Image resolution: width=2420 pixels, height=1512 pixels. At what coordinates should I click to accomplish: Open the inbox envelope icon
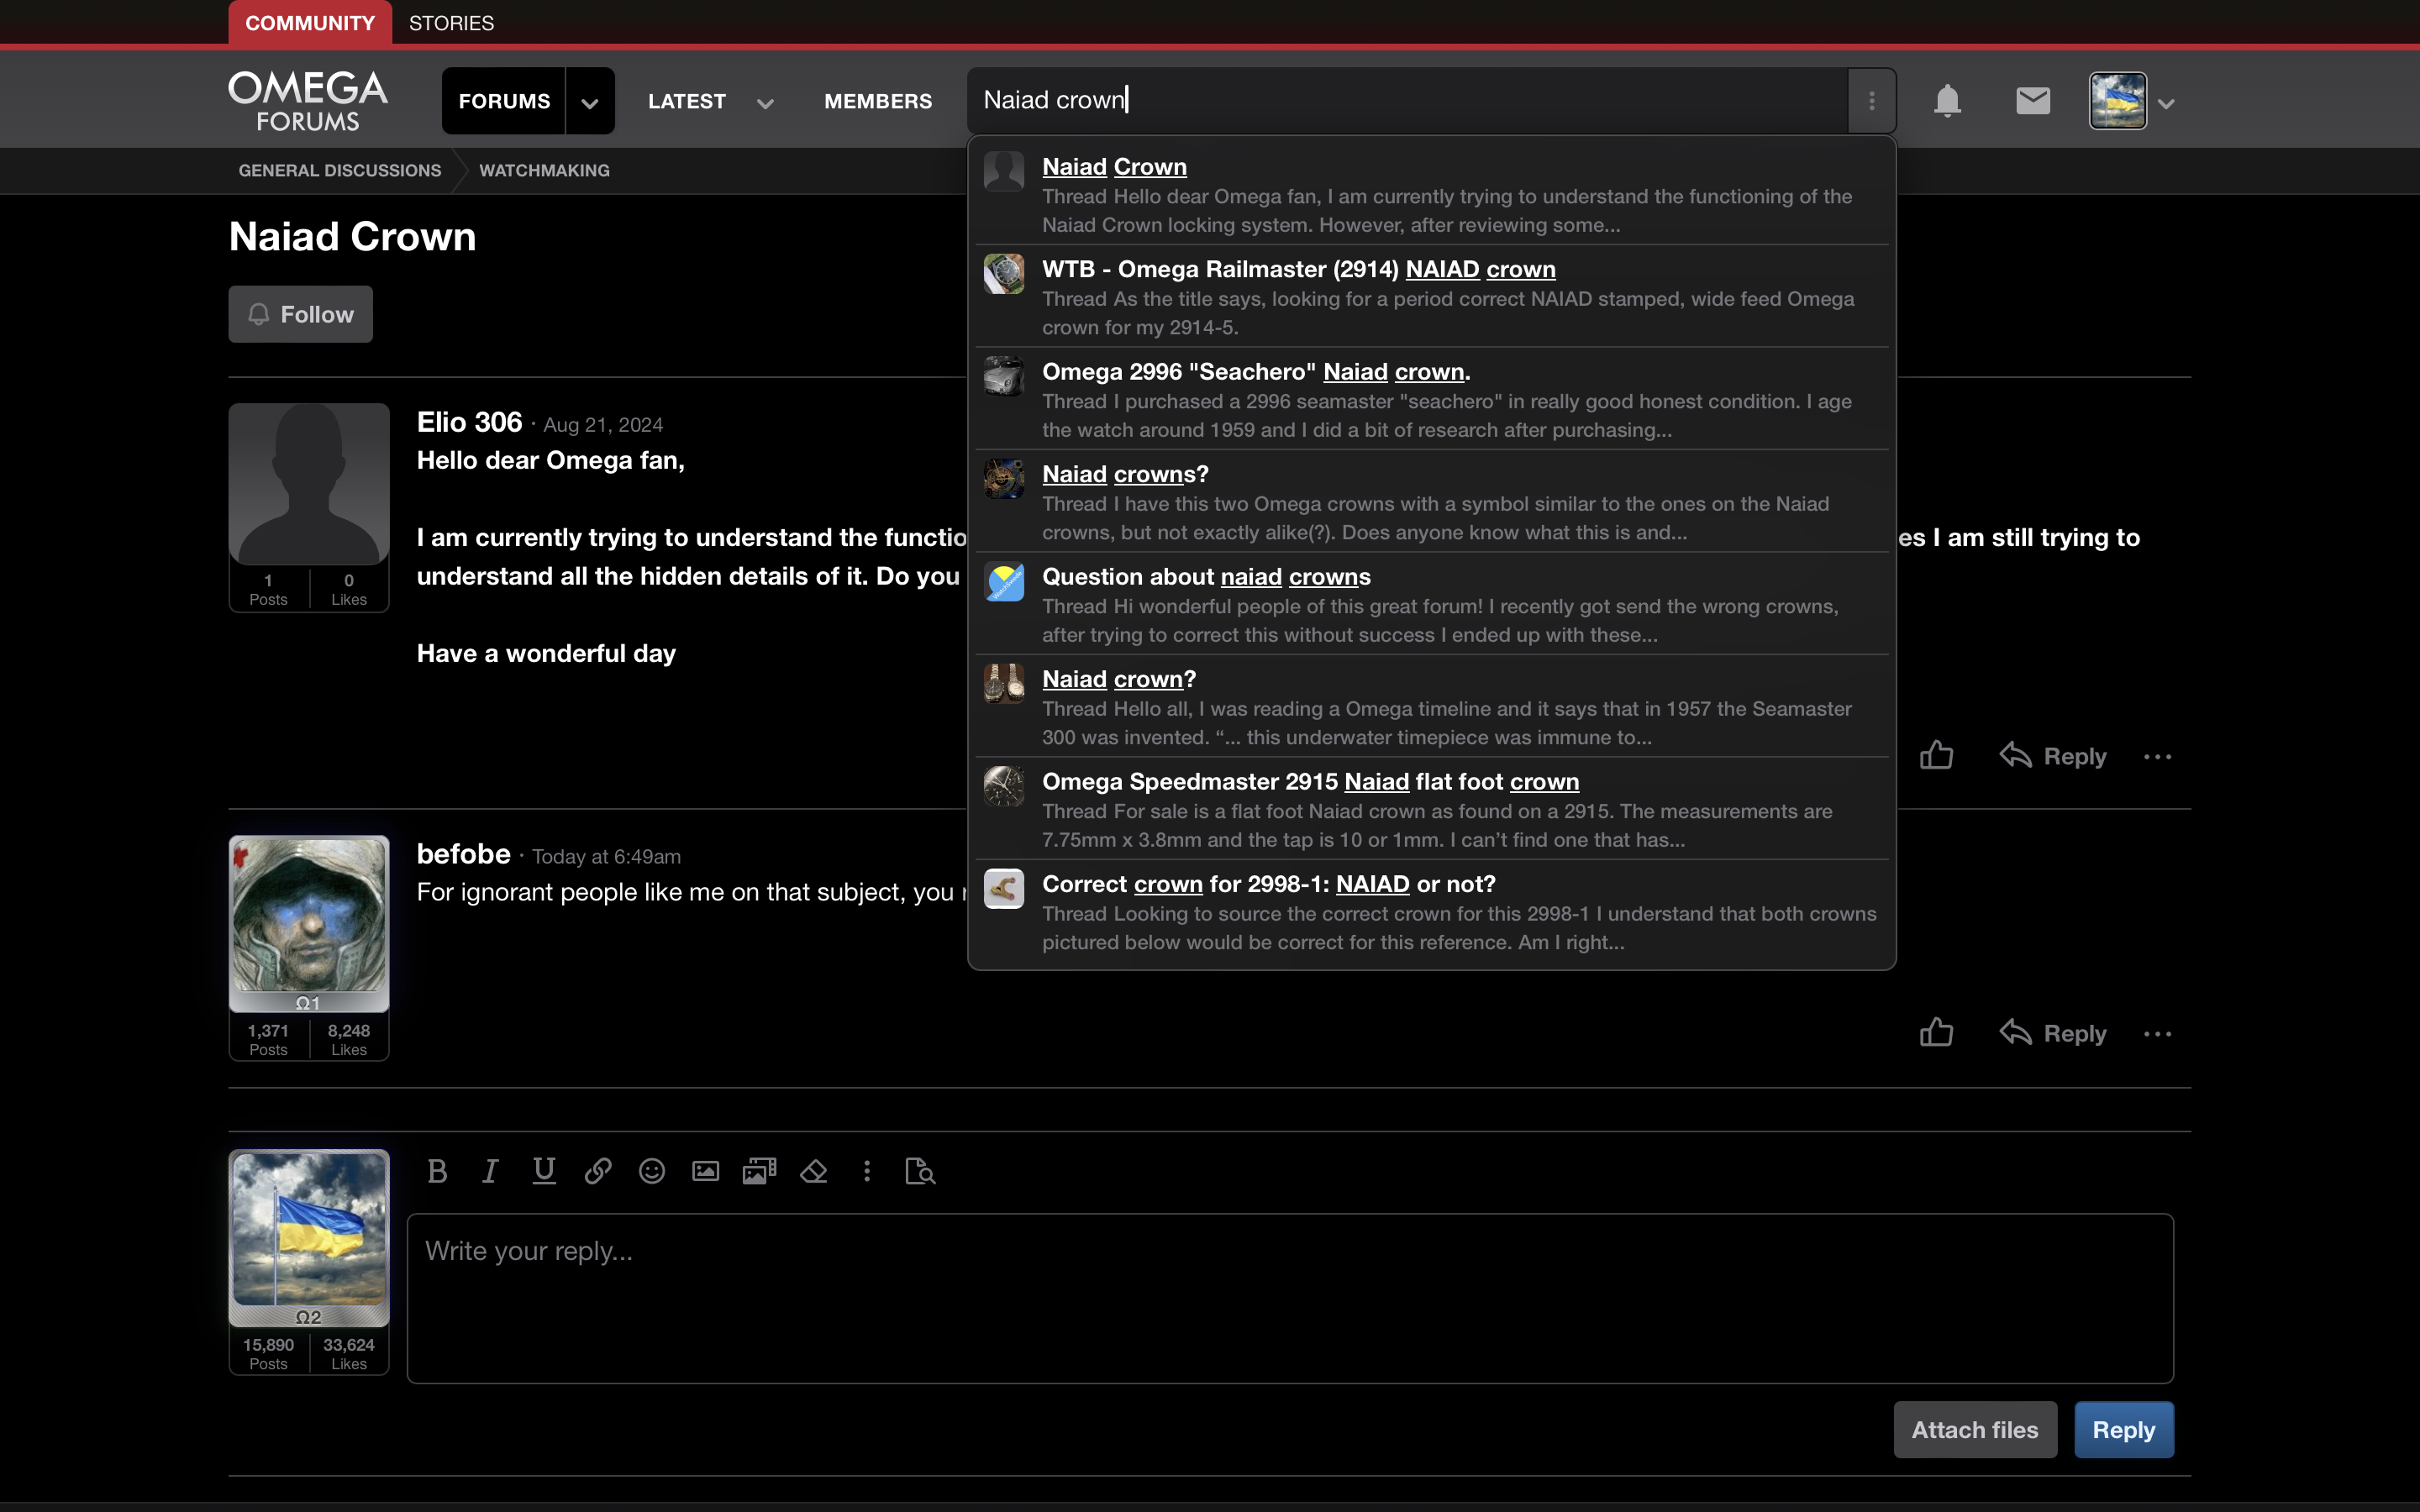pos(2033,101)
